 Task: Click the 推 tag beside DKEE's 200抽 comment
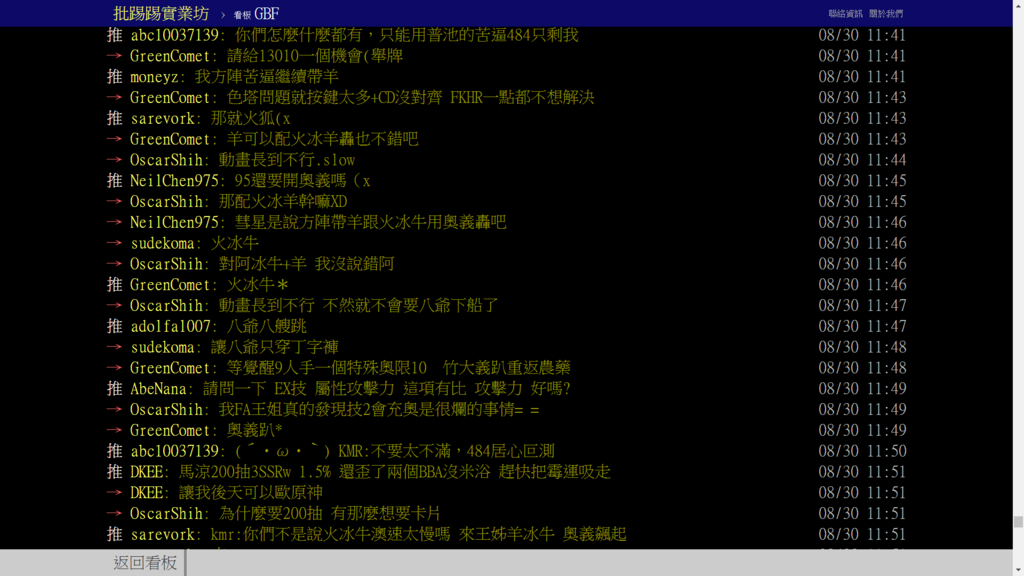pos(115,472)
